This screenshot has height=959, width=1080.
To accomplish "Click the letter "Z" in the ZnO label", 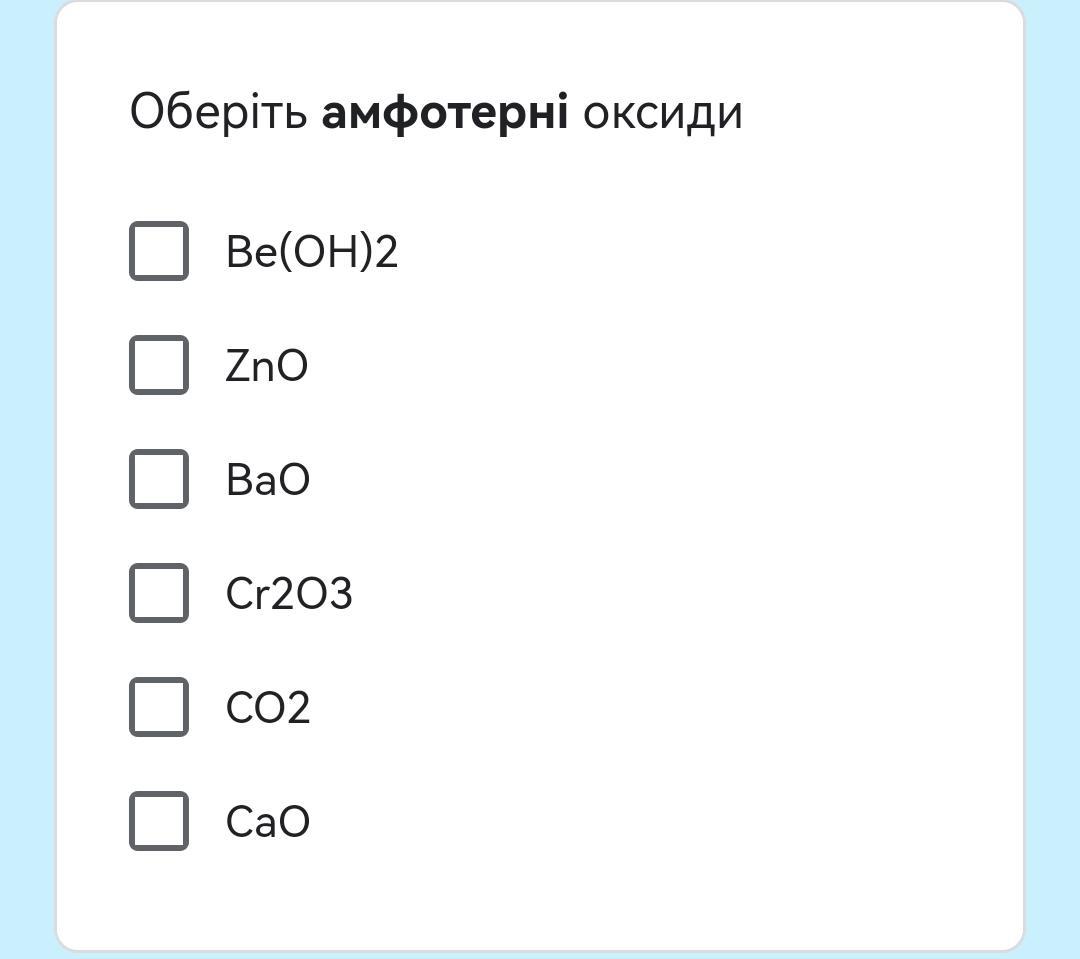I will pyautogui.click(x=237, y=366).
